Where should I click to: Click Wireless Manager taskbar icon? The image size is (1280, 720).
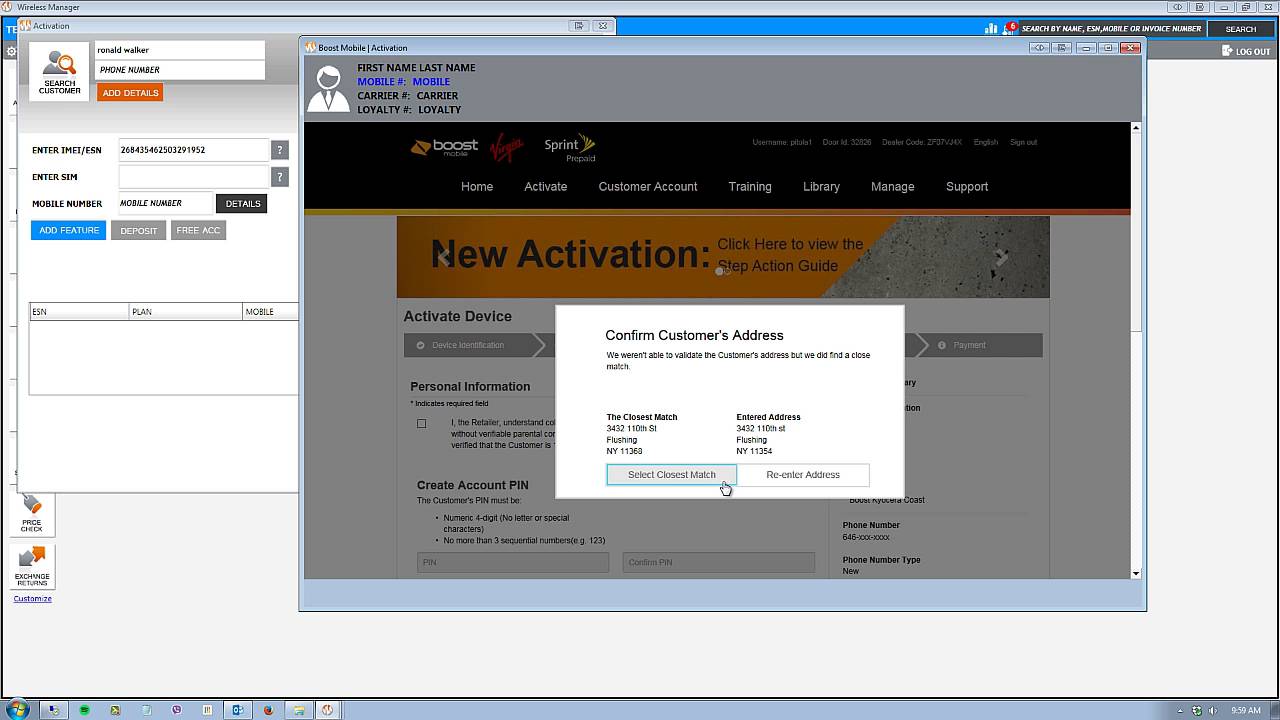pos(327,710)
